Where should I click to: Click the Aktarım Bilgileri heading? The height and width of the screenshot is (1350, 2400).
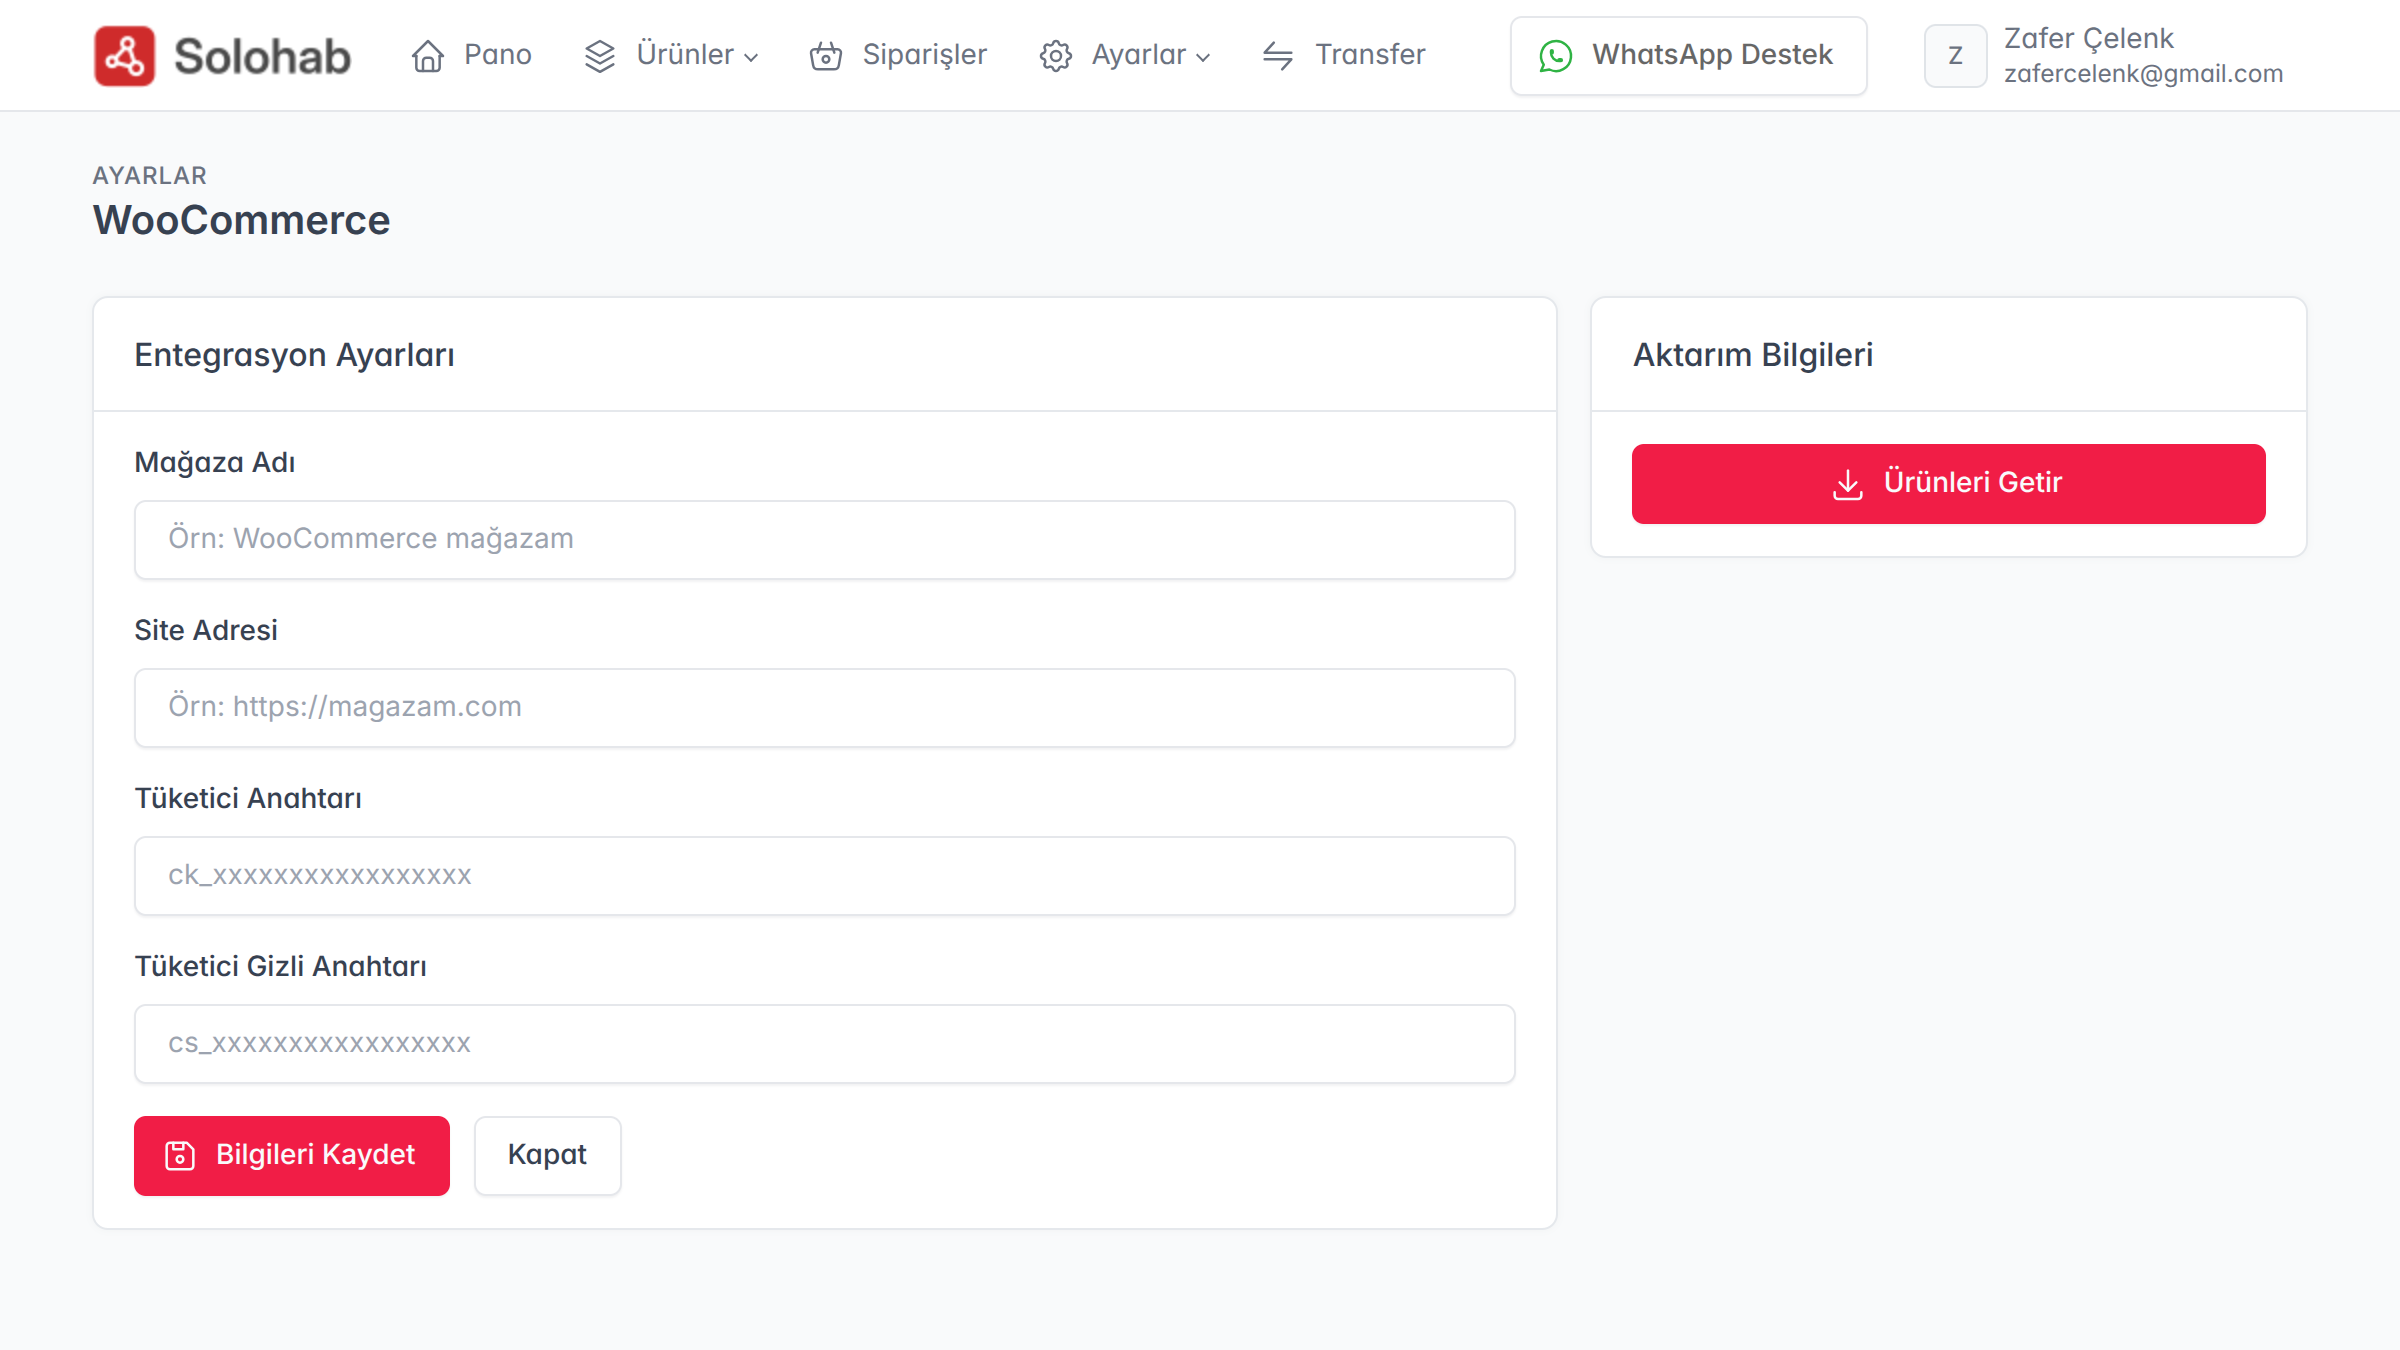coord(1753,355)
